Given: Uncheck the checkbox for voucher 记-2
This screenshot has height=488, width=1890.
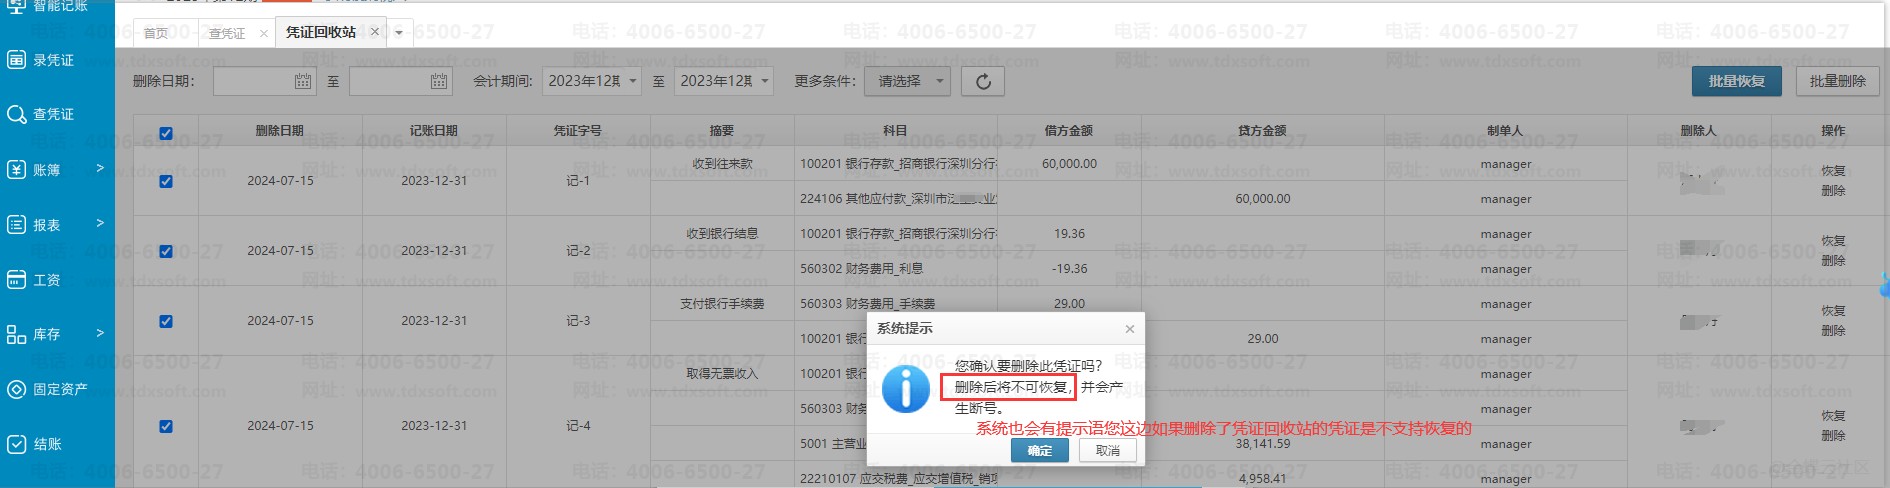Looking at the screenshot, I should coord(166,251).
